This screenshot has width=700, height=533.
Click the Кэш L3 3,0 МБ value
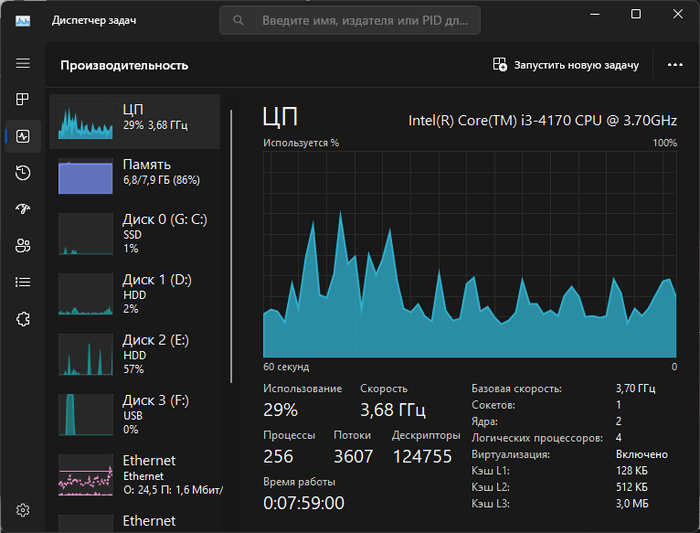(x=632, y=504)
